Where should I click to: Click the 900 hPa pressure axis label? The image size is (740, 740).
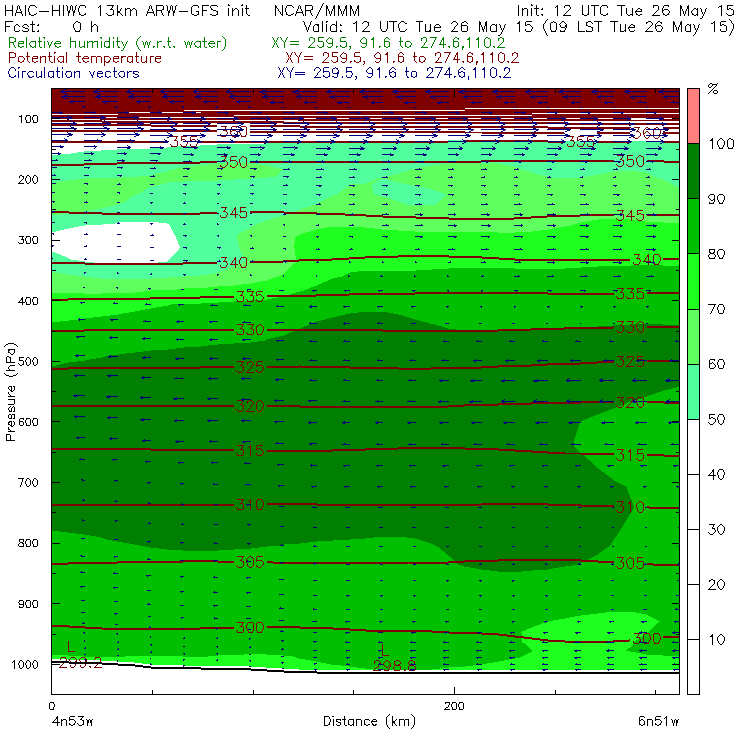click(x=28, y=604)
